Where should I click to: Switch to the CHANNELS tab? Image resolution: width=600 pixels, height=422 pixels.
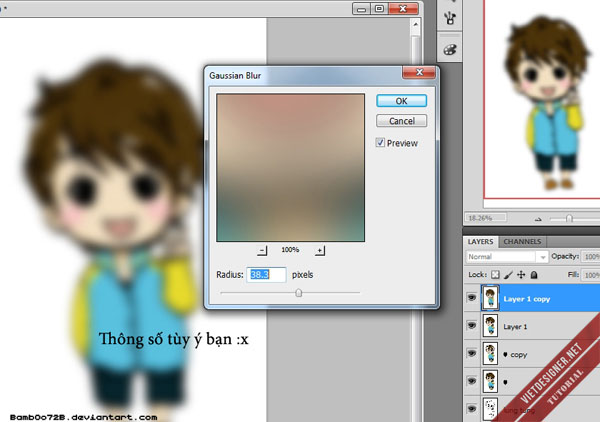tap(522, 242)
